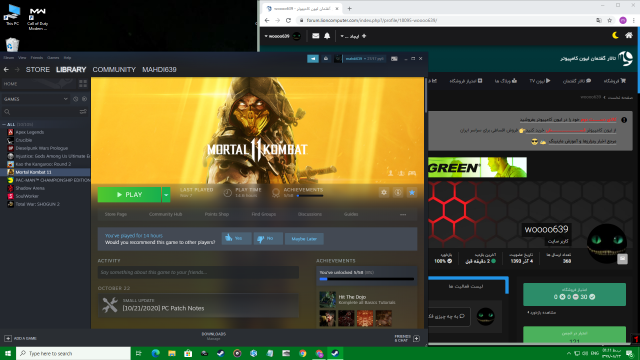Select Call of Duty Modern Warfare desktop shortcut
Screen dimensions: 640x360
[x=37, y=18]
